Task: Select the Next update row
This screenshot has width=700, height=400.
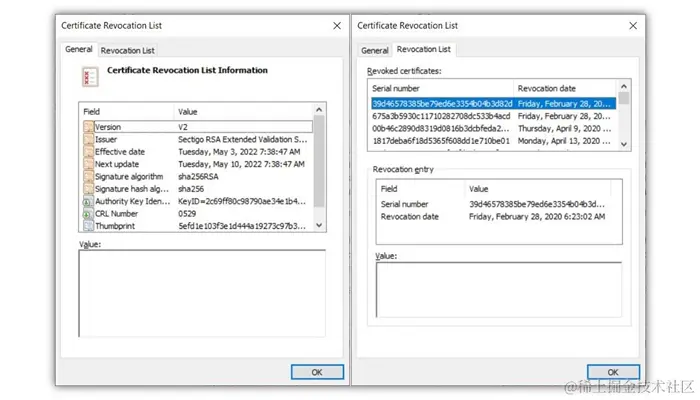Action: click(x=197, y=164)
